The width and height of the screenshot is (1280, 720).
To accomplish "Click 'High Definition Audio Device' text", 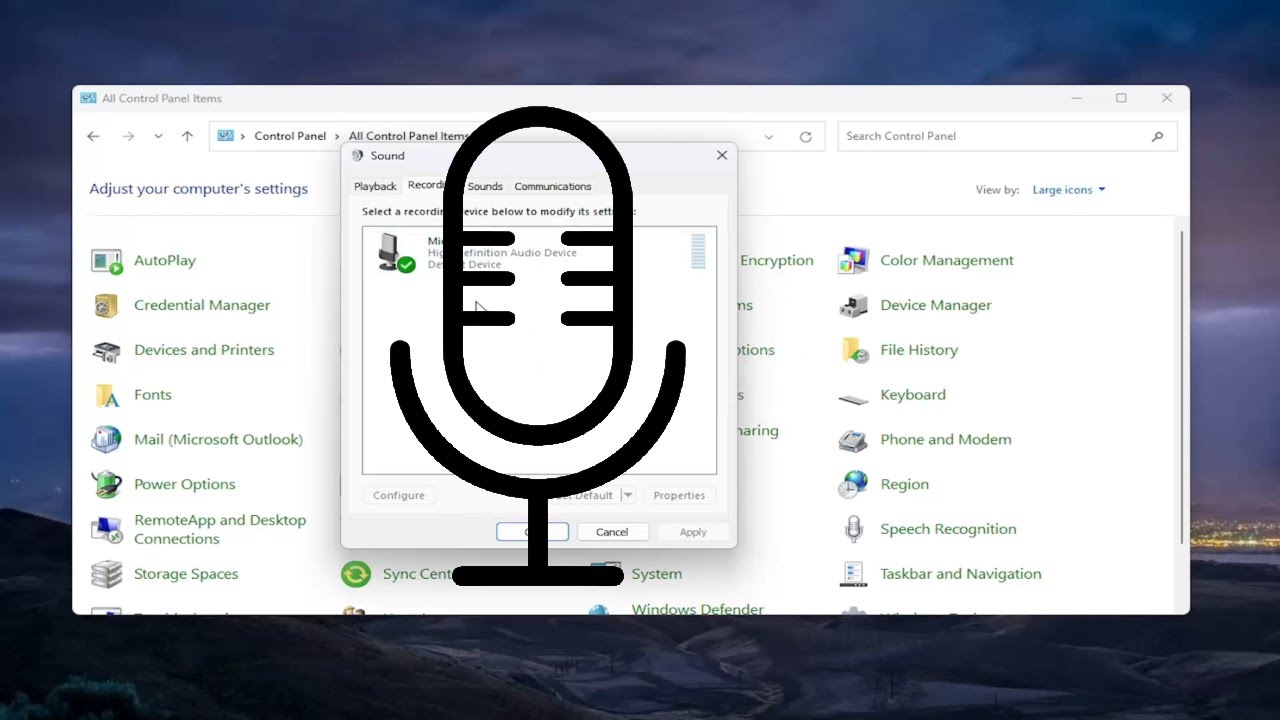I will coord(502,253).
